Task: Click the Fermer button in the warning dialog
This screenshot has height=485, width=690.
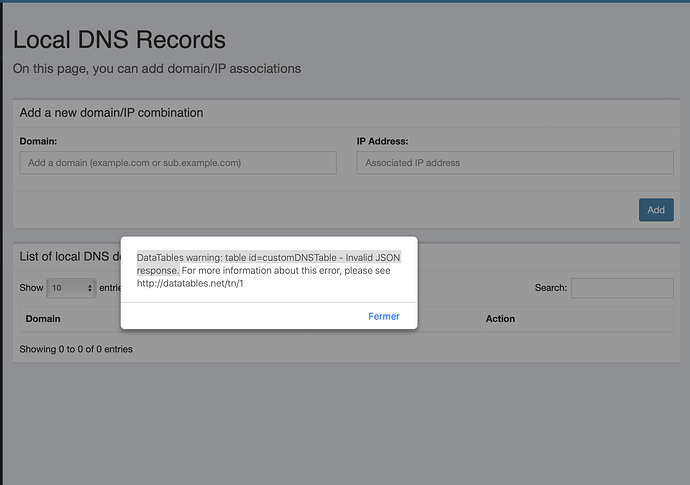Action: tap(384, 316)
